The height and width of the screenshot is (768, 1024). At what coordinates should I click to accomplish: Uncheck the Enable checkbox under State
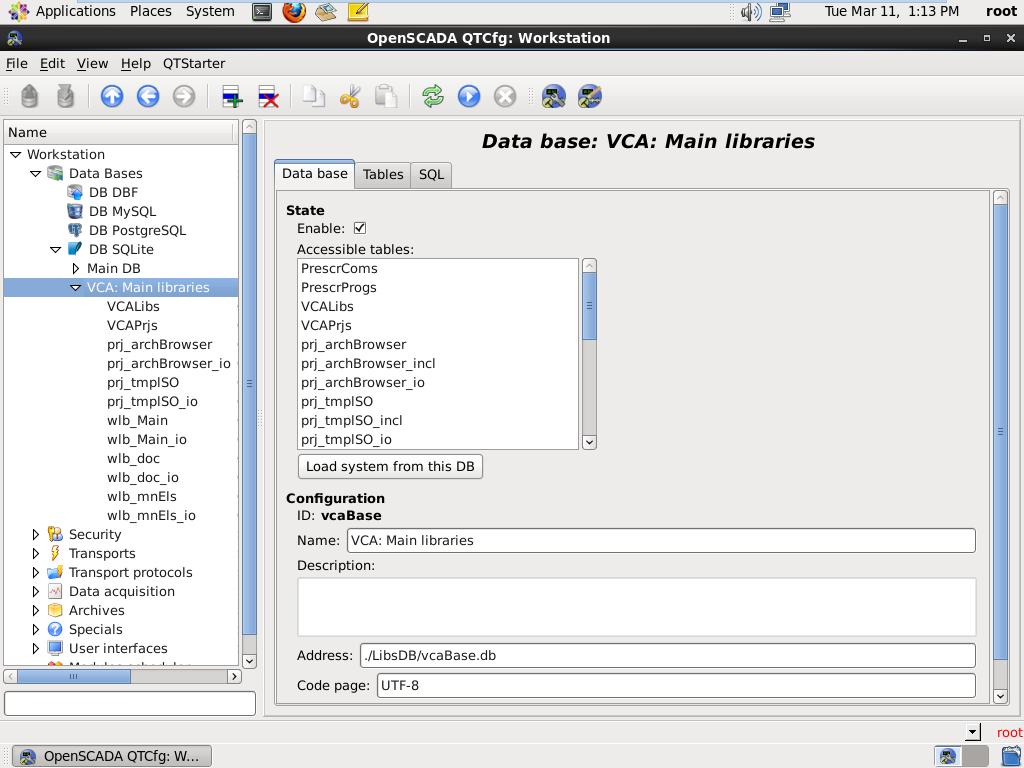[x=360, y=228]
